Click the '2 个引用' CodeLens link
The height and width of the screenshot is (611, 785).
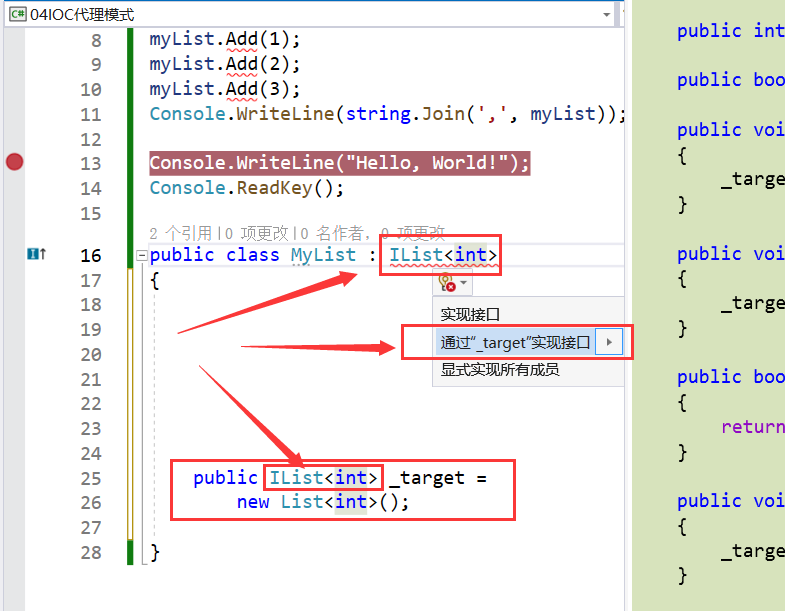click(180, 233)
